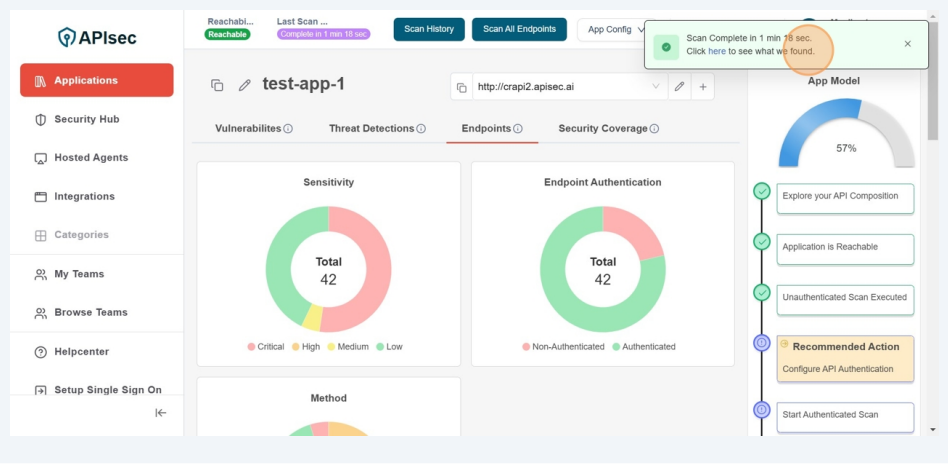Click Recommended Action Configure API Authentication card
Viewport: 948px width, 472px height.
coord(845,358)
